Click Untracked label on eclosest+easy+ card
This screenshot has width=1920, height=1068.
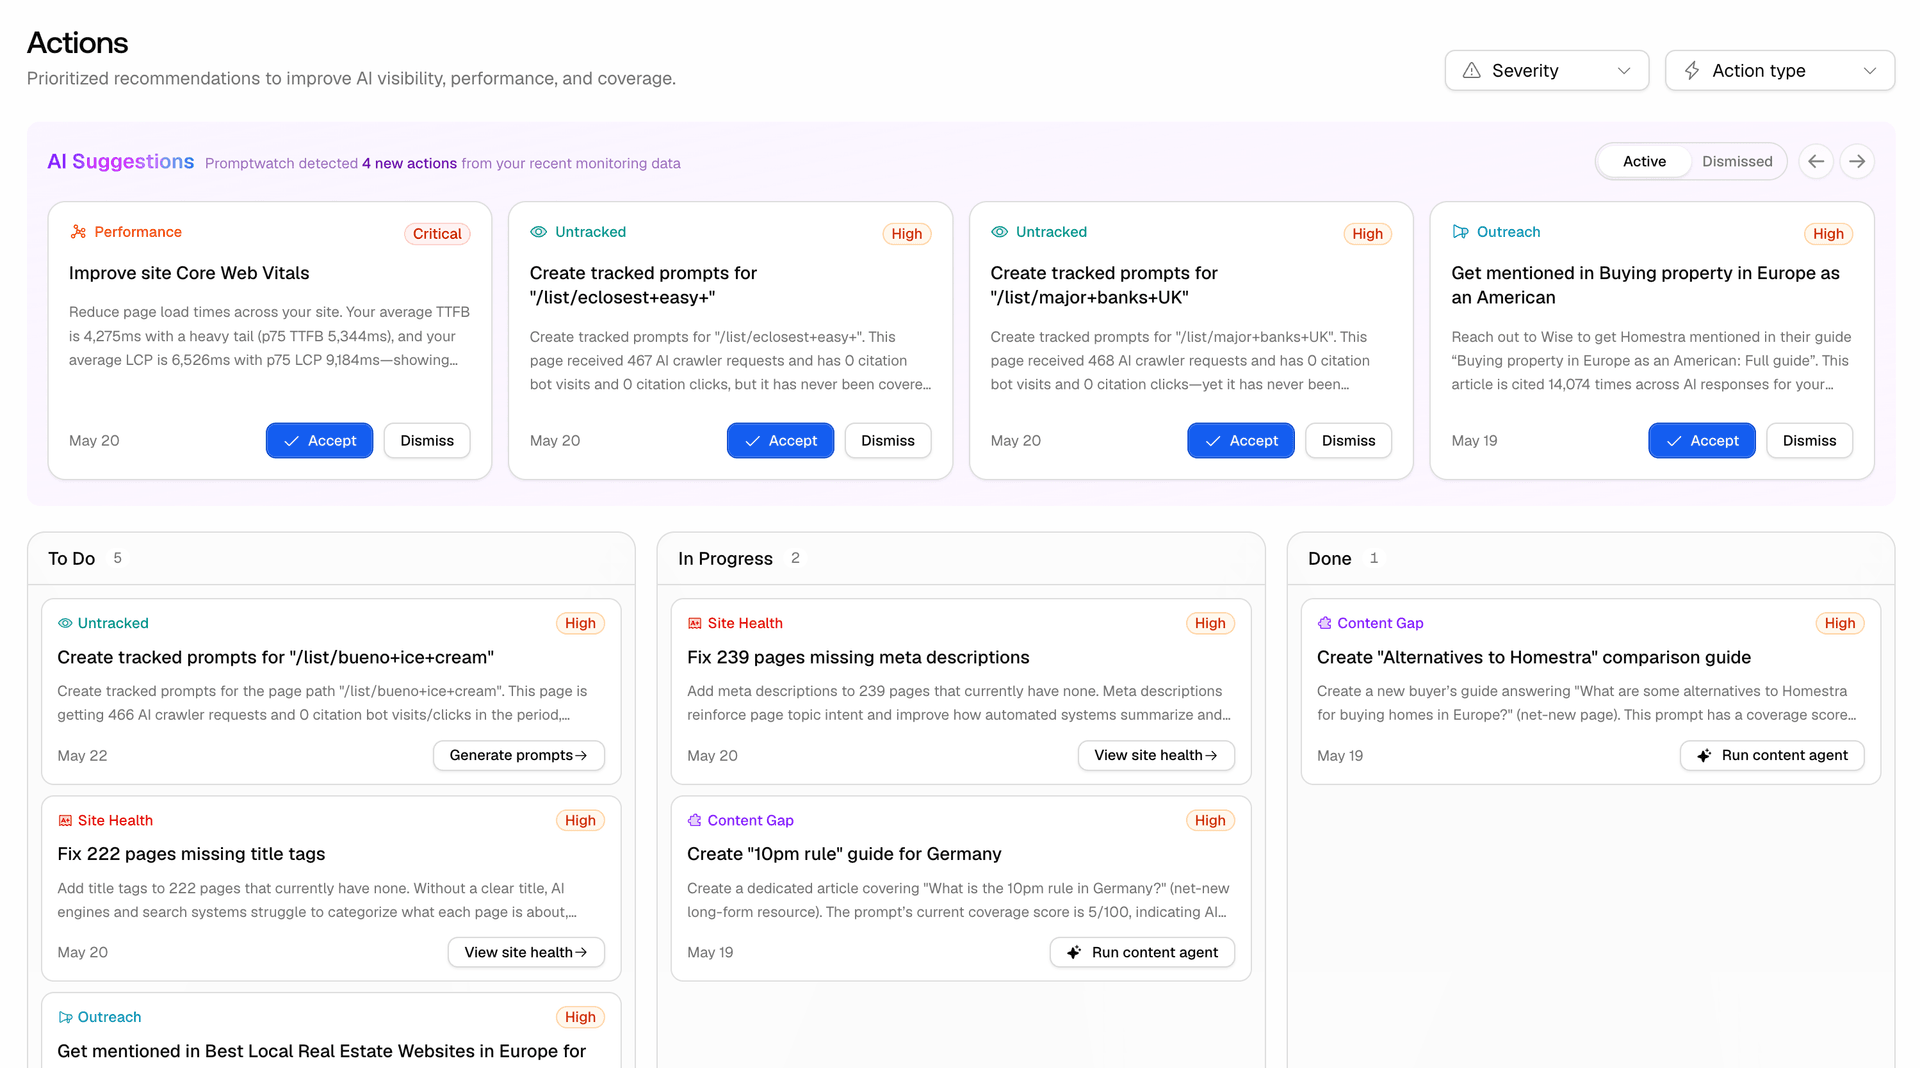pos(591,232)
